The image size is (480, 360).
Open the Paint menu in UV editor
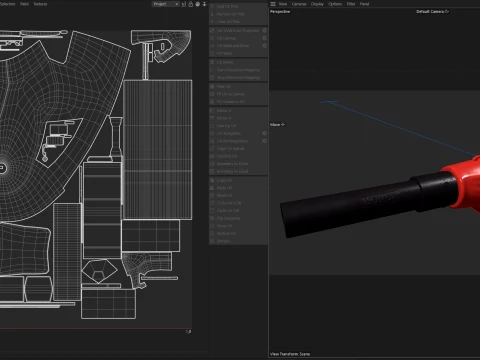pos(24,4)
